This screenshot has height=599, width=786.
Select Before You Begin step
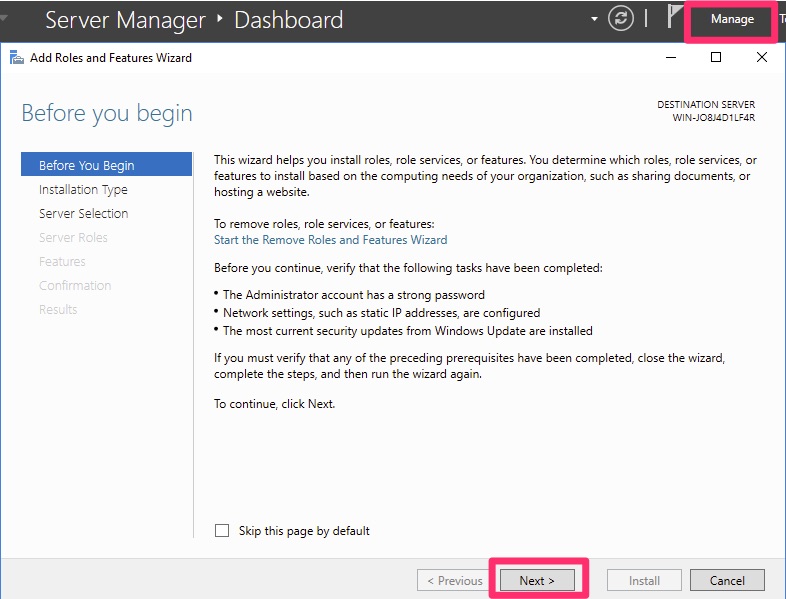coord(106,164)
